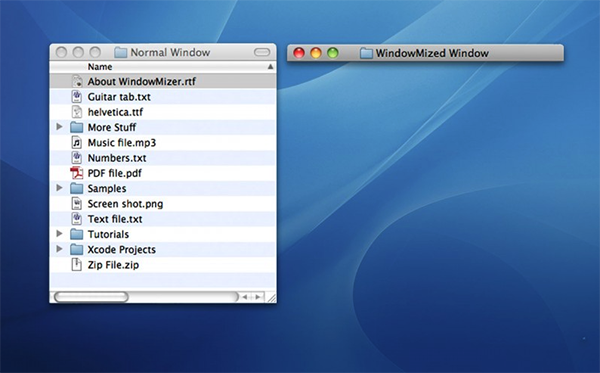Select the About WindowMizer.rtf file icon
Image resolution: width=600 pixels, height=373 pixels.
77,81
